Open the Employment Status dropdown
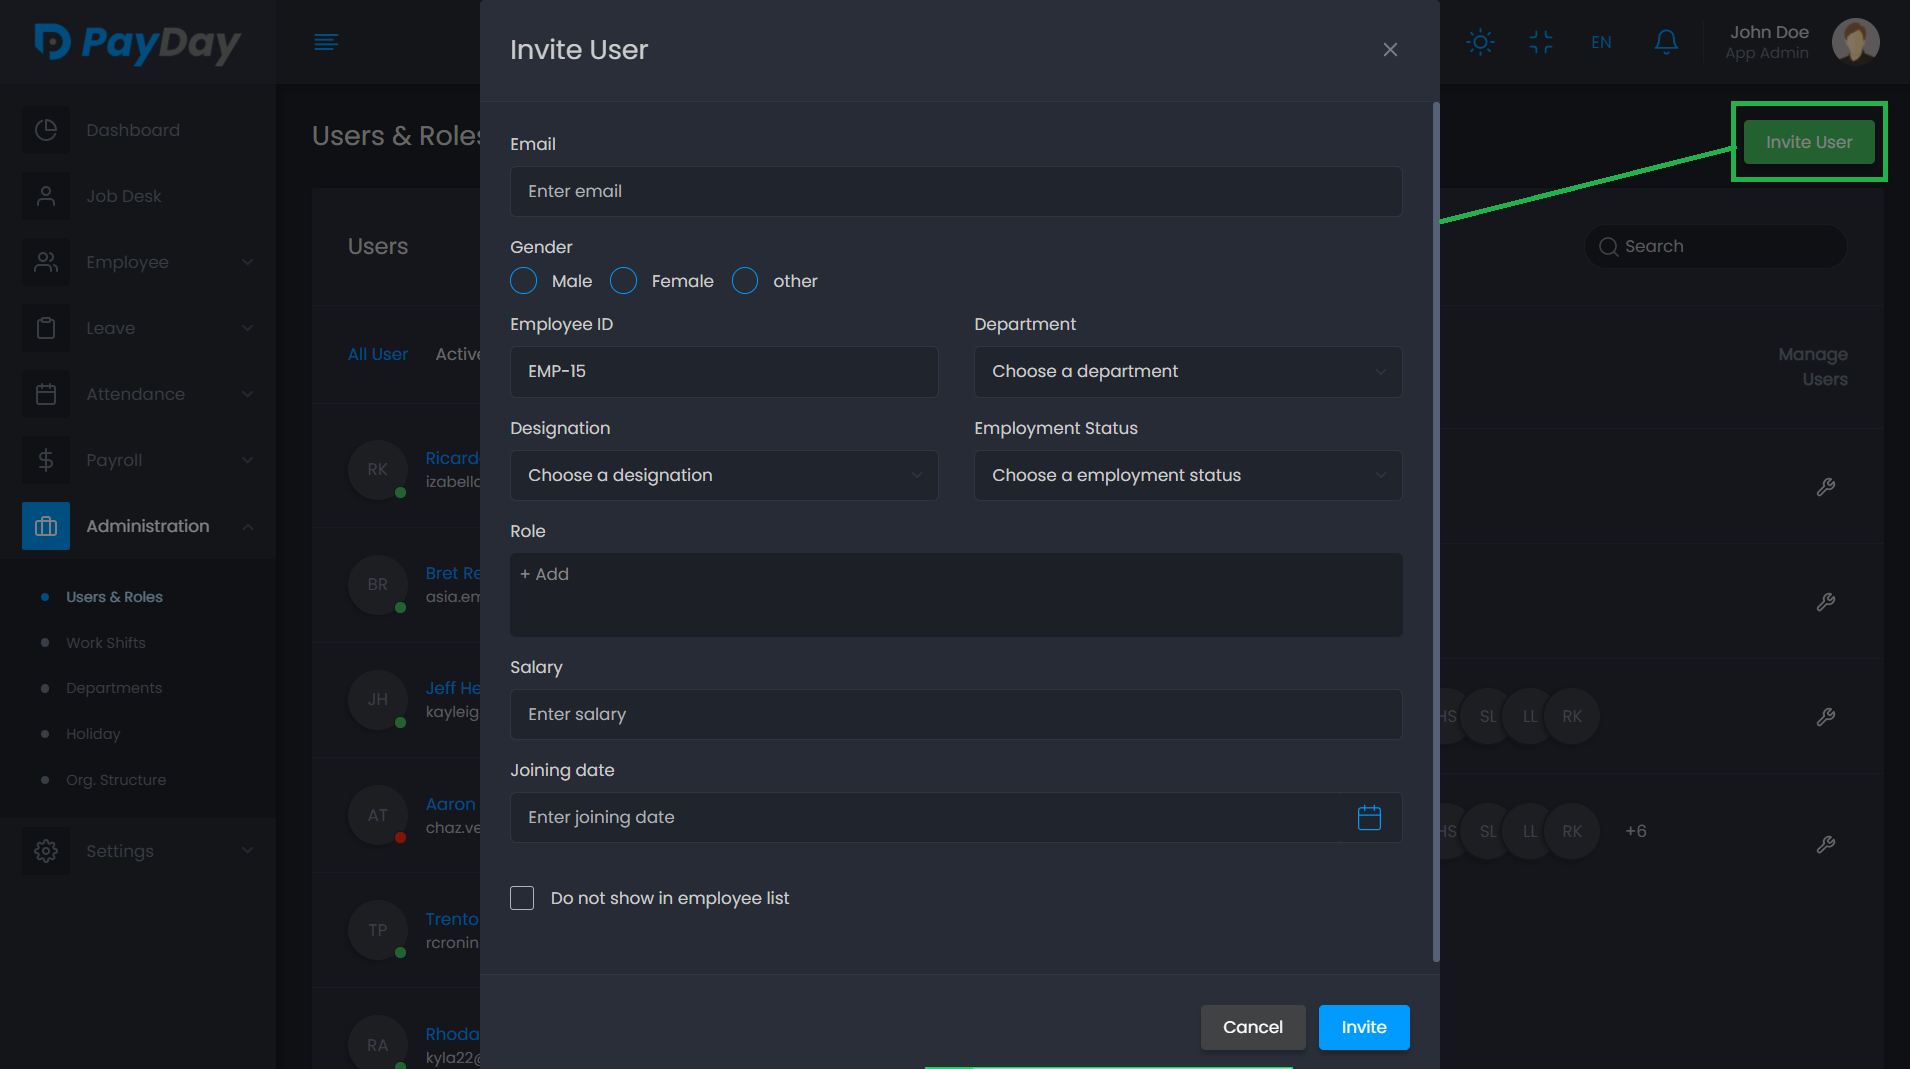This screenshot has width=1910, height=1069. tap(1188, 476)
